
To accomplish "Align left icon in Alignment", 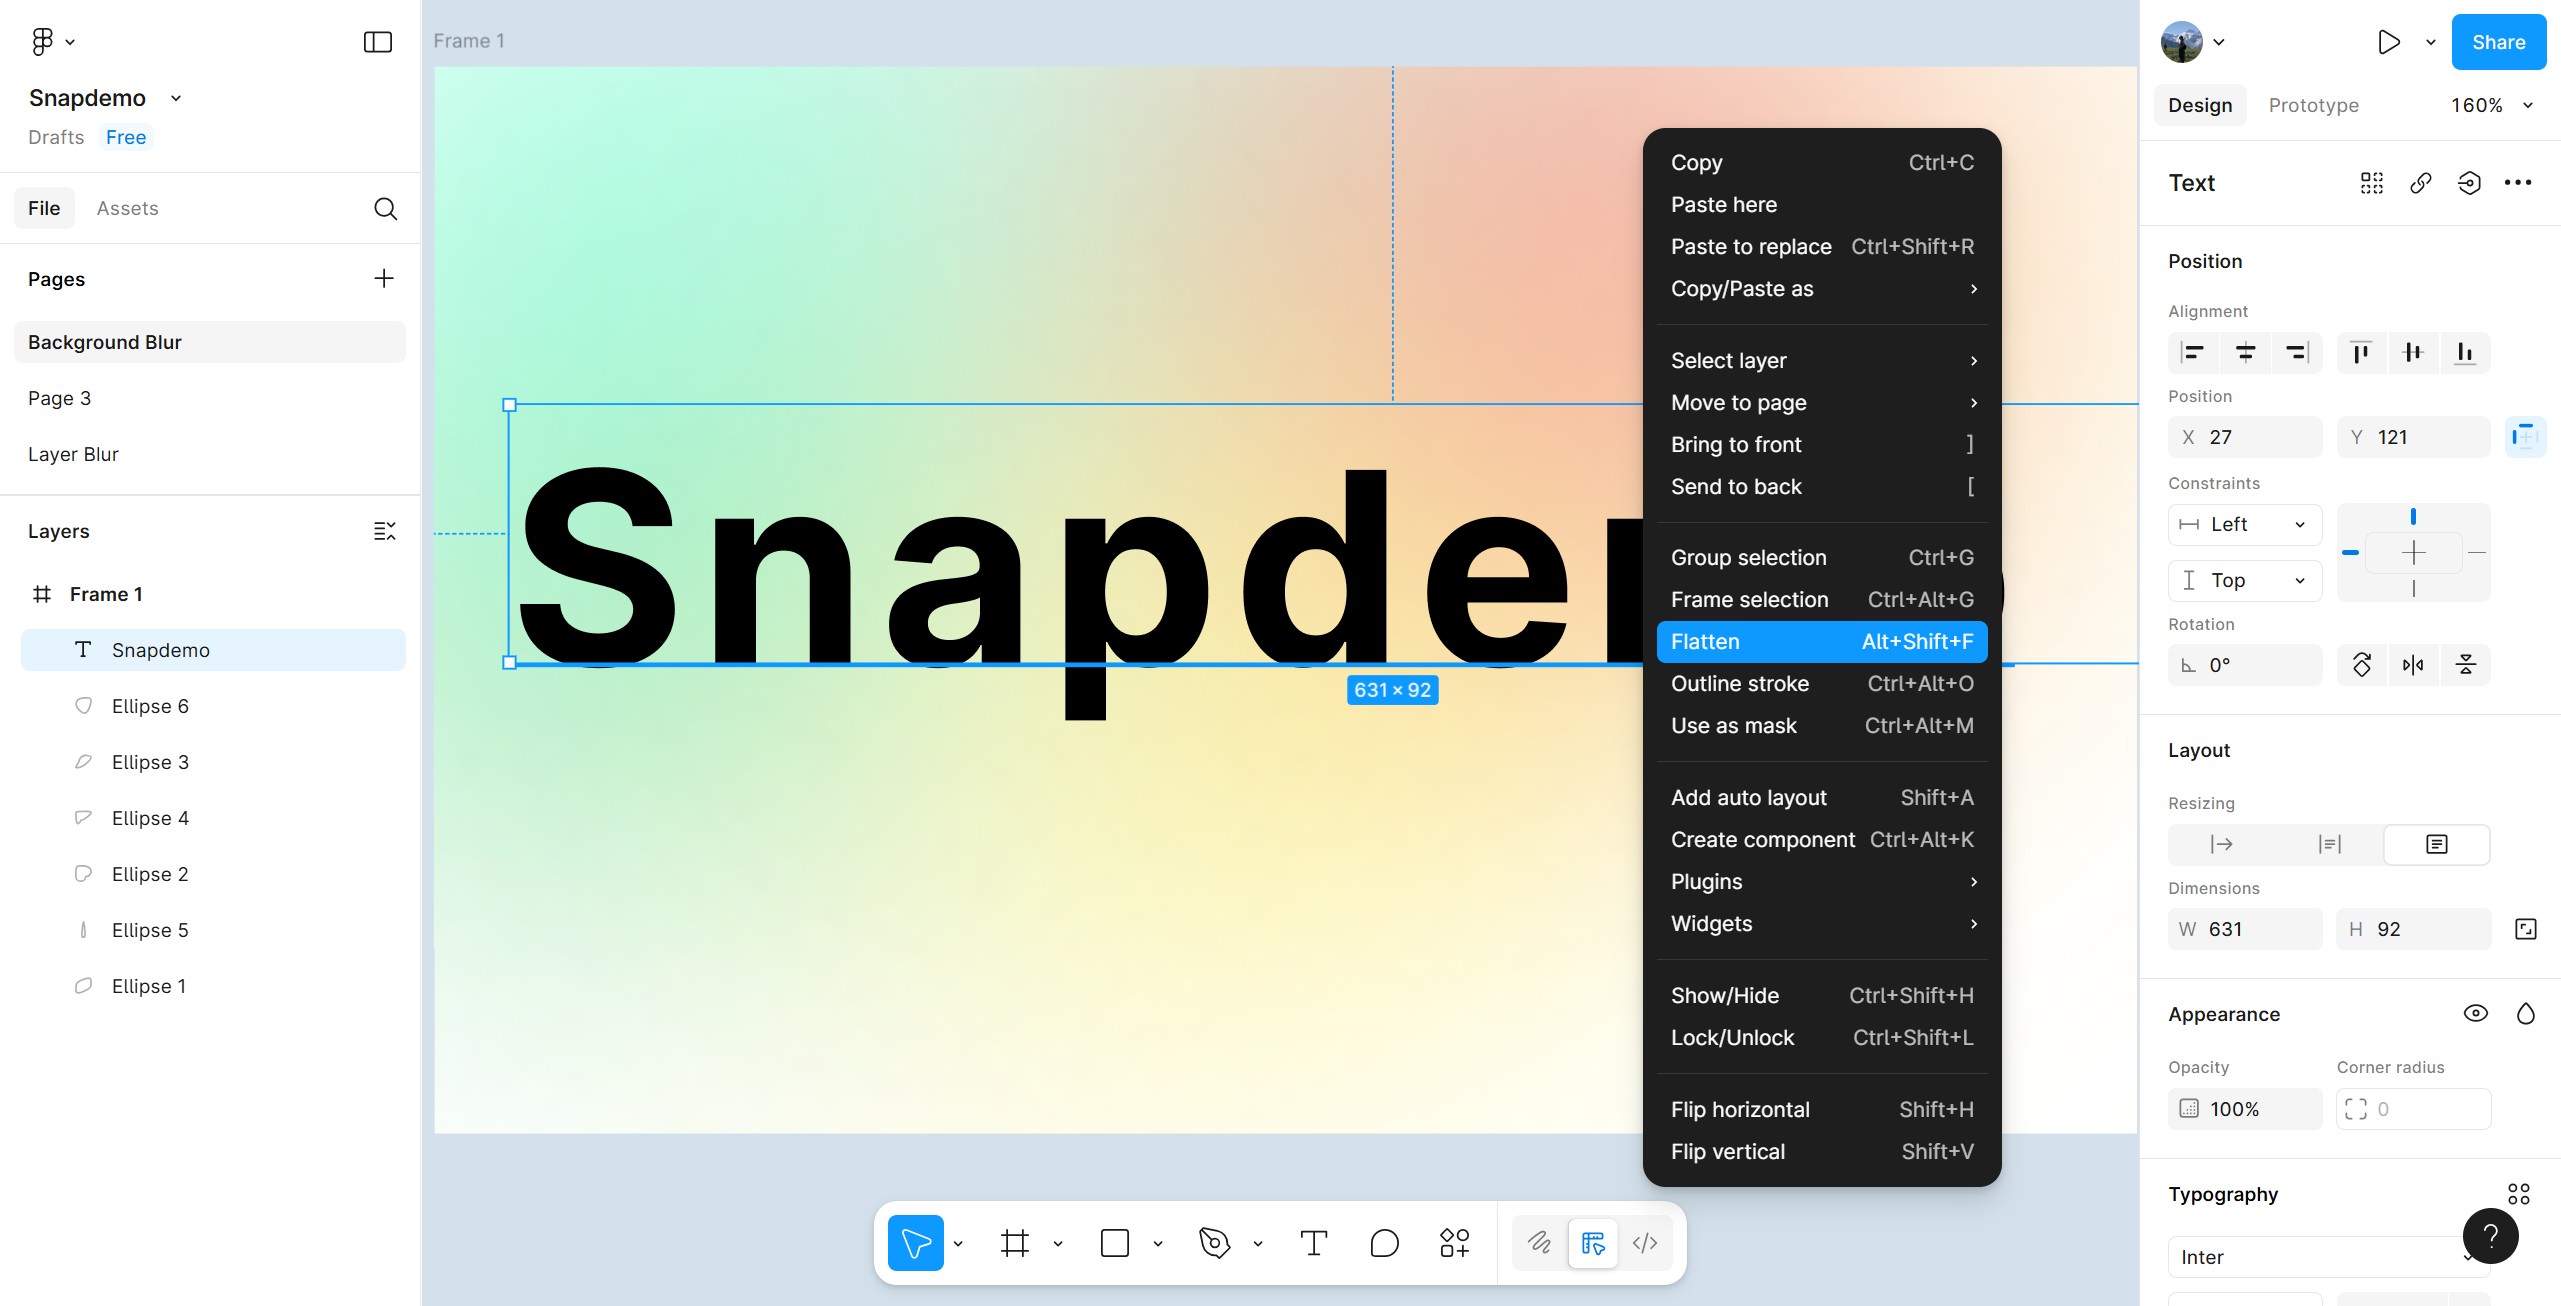I will 2193,352.
